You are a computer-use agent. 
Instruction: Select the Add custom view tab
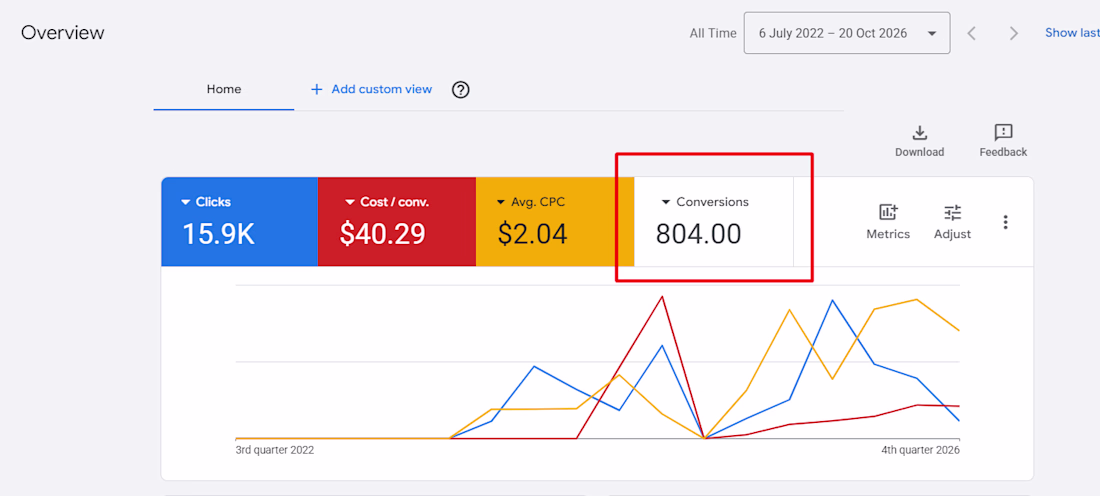371,89
